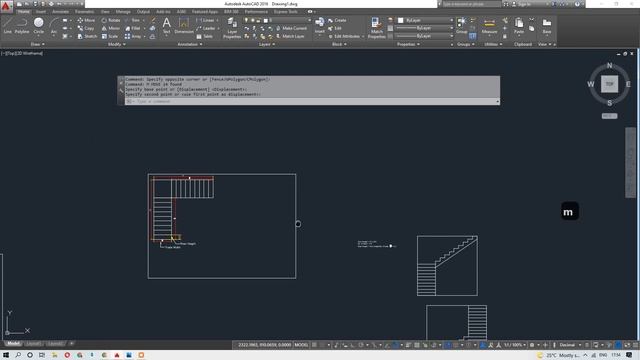Screen dimensions: 640x360
Task: Open Windows taskbar search
Action: pos(18,355)
